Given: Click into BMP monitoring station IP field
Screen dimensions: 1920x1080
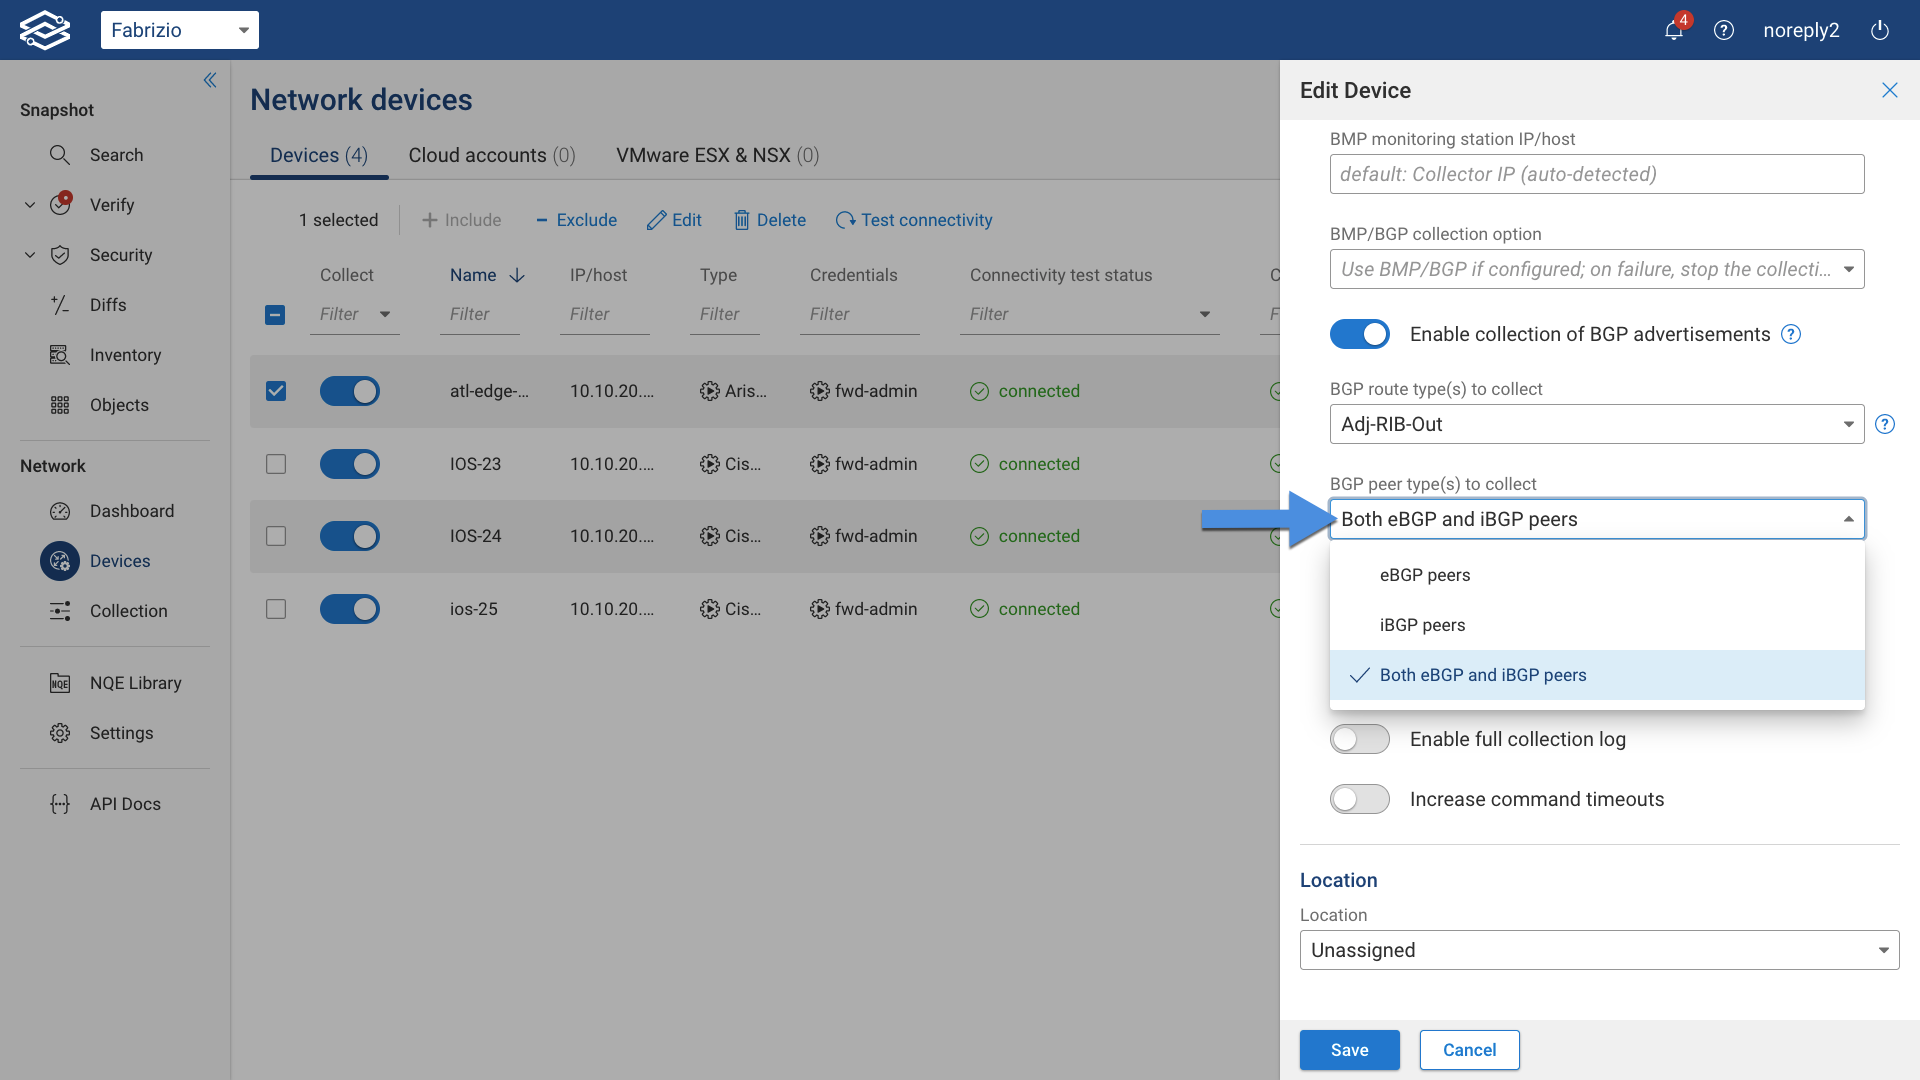Looking at the screenshot, I should pos(1596,174).
